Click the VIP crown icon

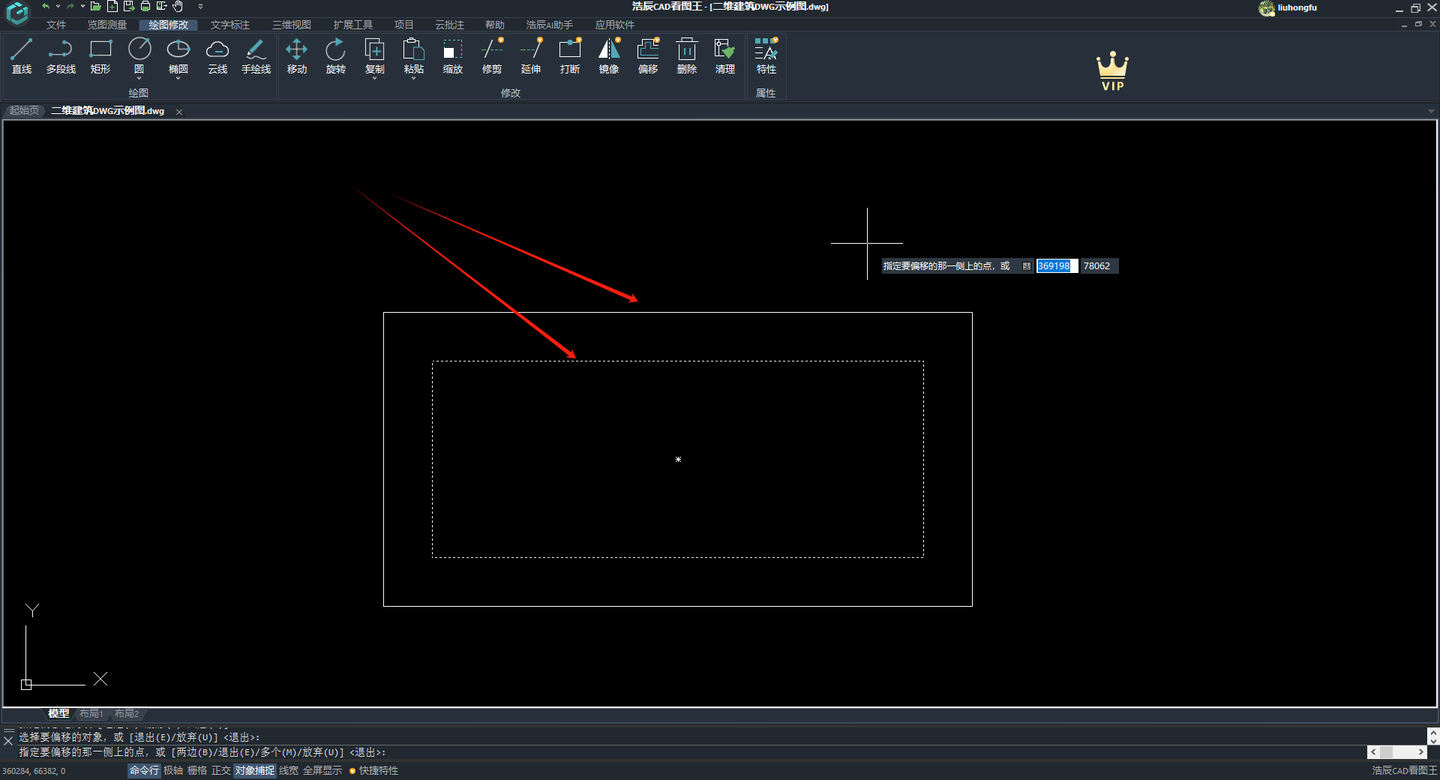[x=1112, y=71]
